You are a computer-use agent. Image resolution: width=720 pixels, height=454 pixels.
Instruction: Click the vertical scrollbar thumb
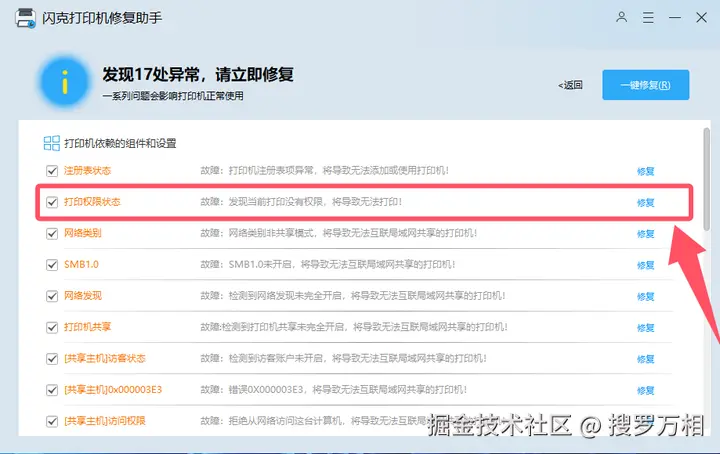point(706,179)
